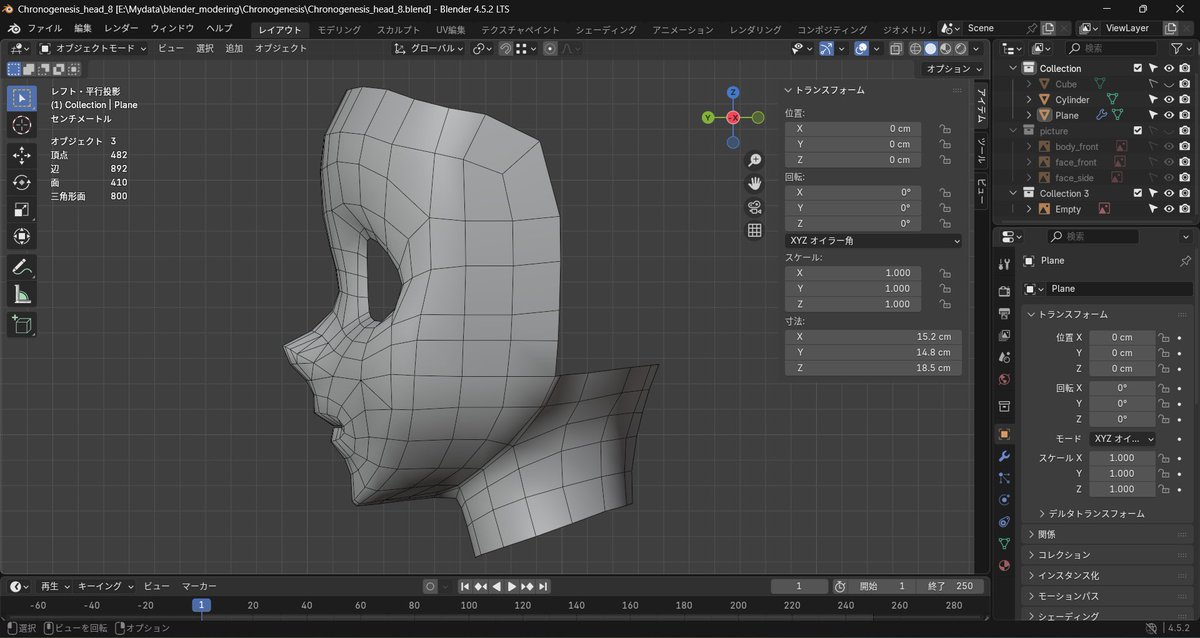Choose the Annotate pencil tool
This screenshot has height=638, width=1200.
coord(22,267)
